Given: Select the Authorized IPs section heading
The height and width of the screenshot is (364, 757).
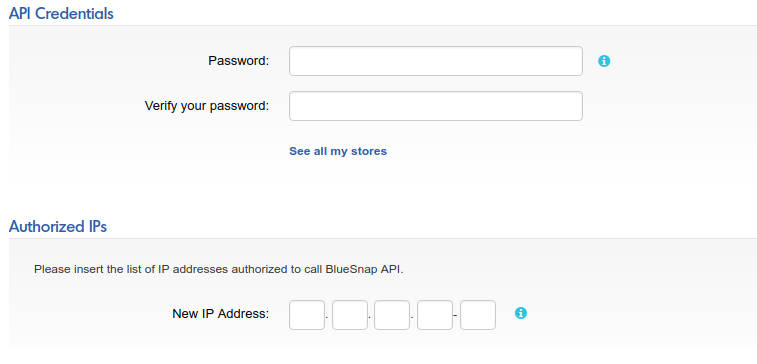Looking at the screenshot, I should pos(58,226).
